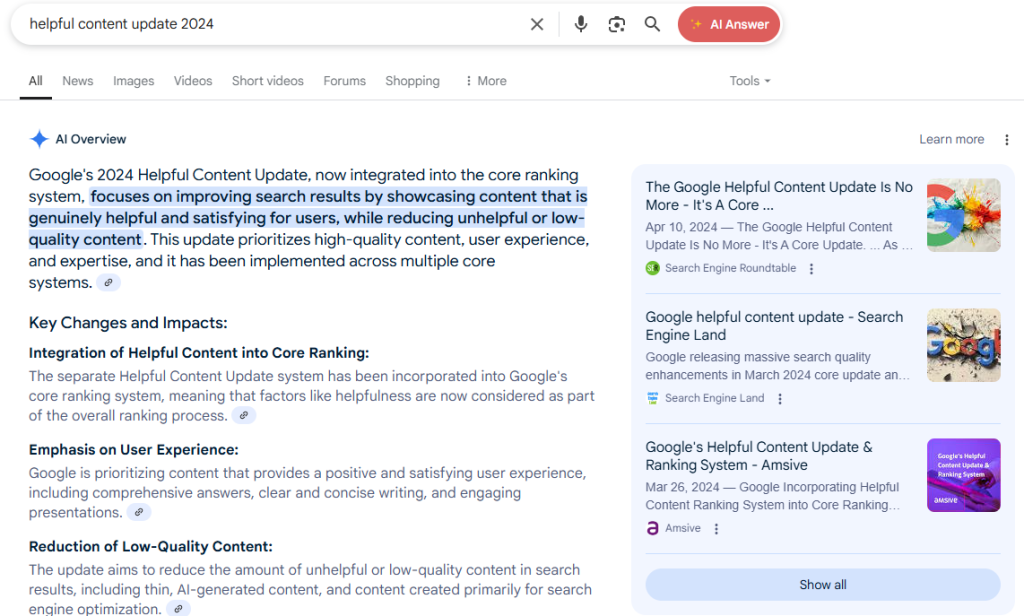The height and width of the screenshot is (616, 1024).
Task: Open 'Google helpful content update - Search Engine Land' result
Action: tap(774, 326)
